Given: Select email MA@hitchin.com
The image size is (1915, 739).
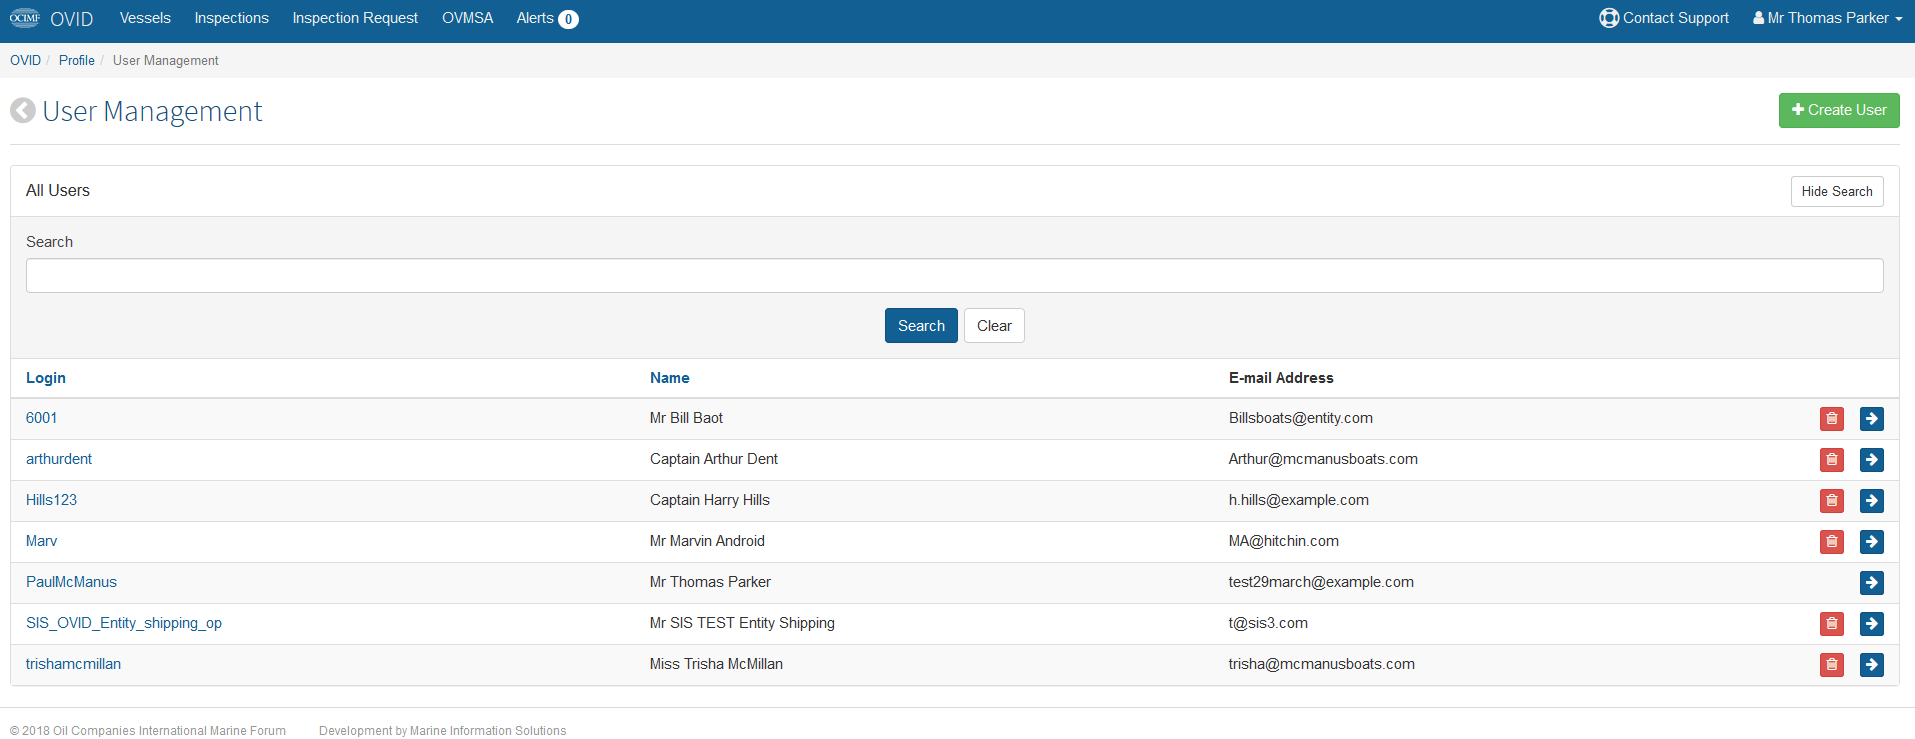Looking at the screenshot, I should [1283, 541].
